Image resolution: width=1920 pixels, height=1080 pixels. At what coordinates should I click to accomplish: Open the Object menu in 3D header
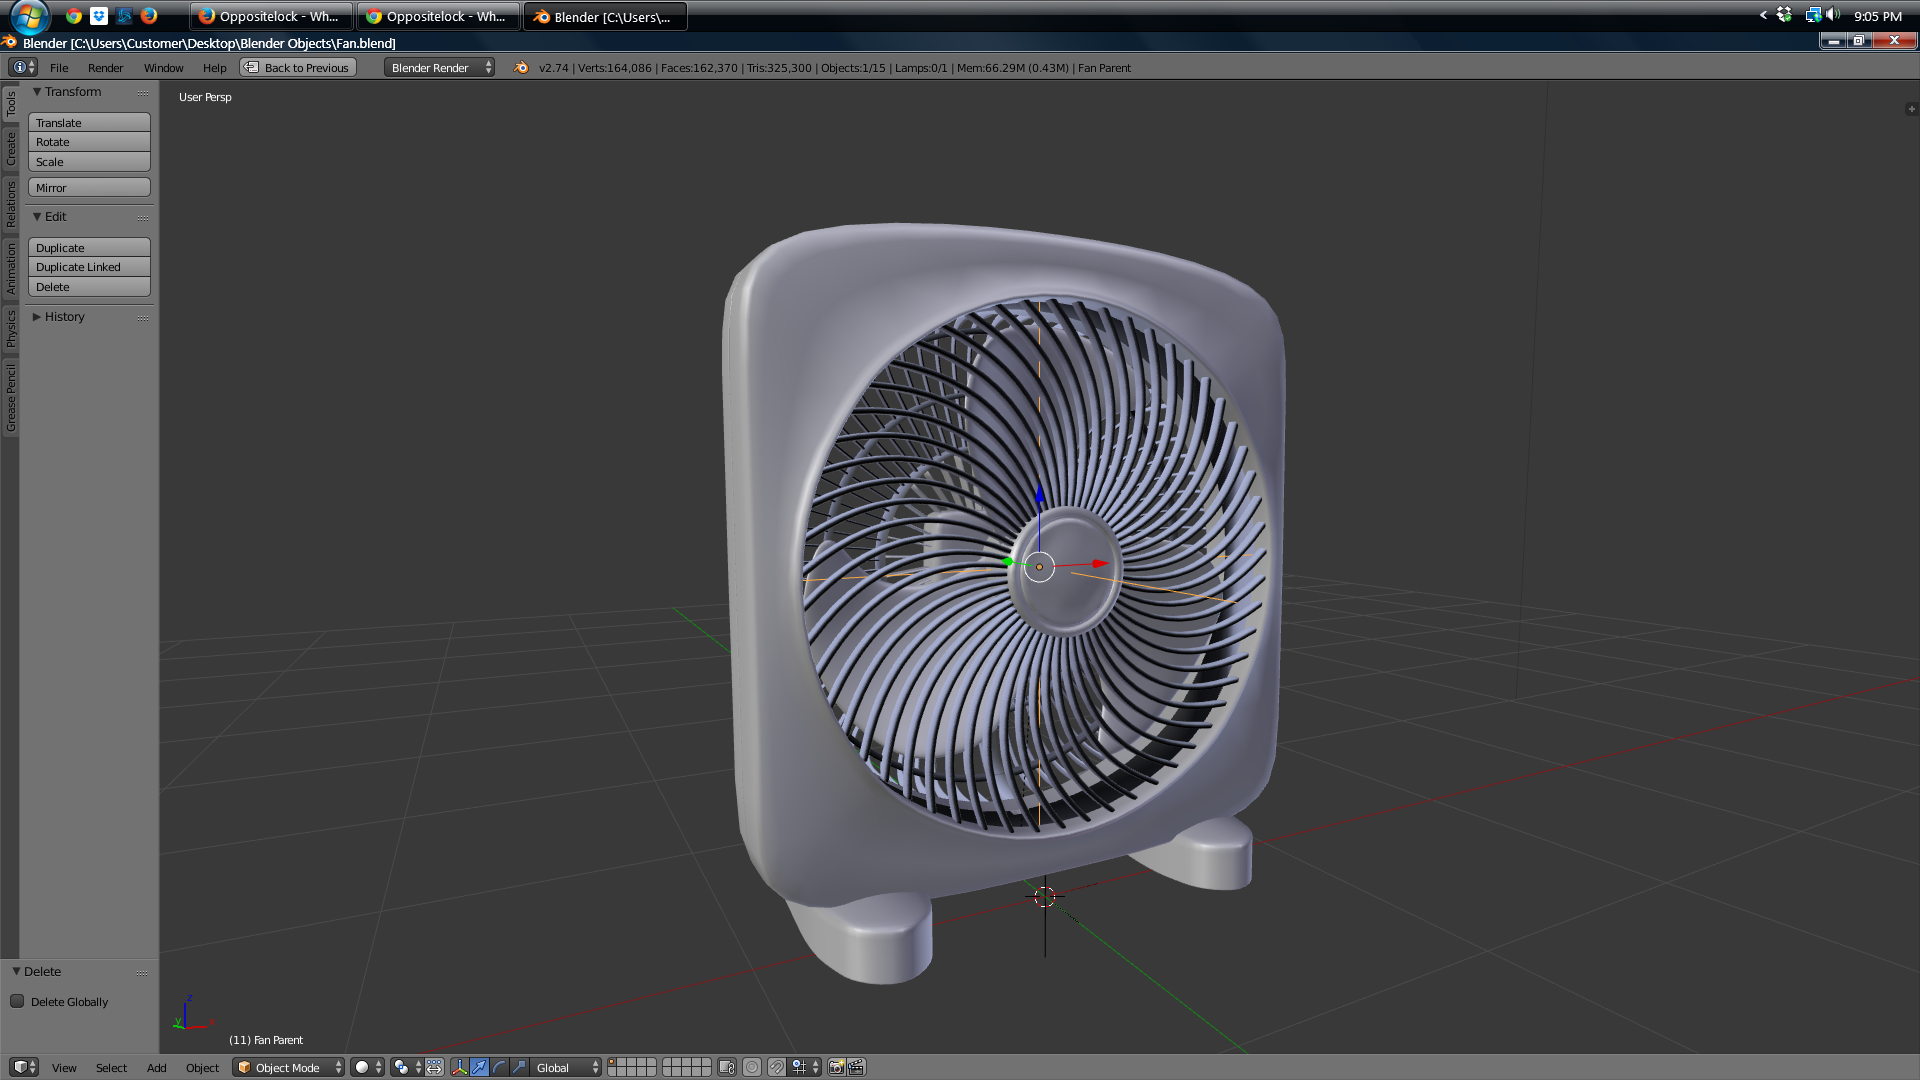pos(202,1067)
